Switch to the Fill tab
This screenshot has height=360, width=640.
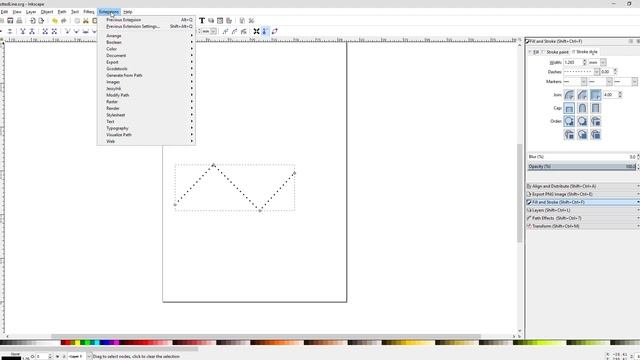[x=534, y=52]
